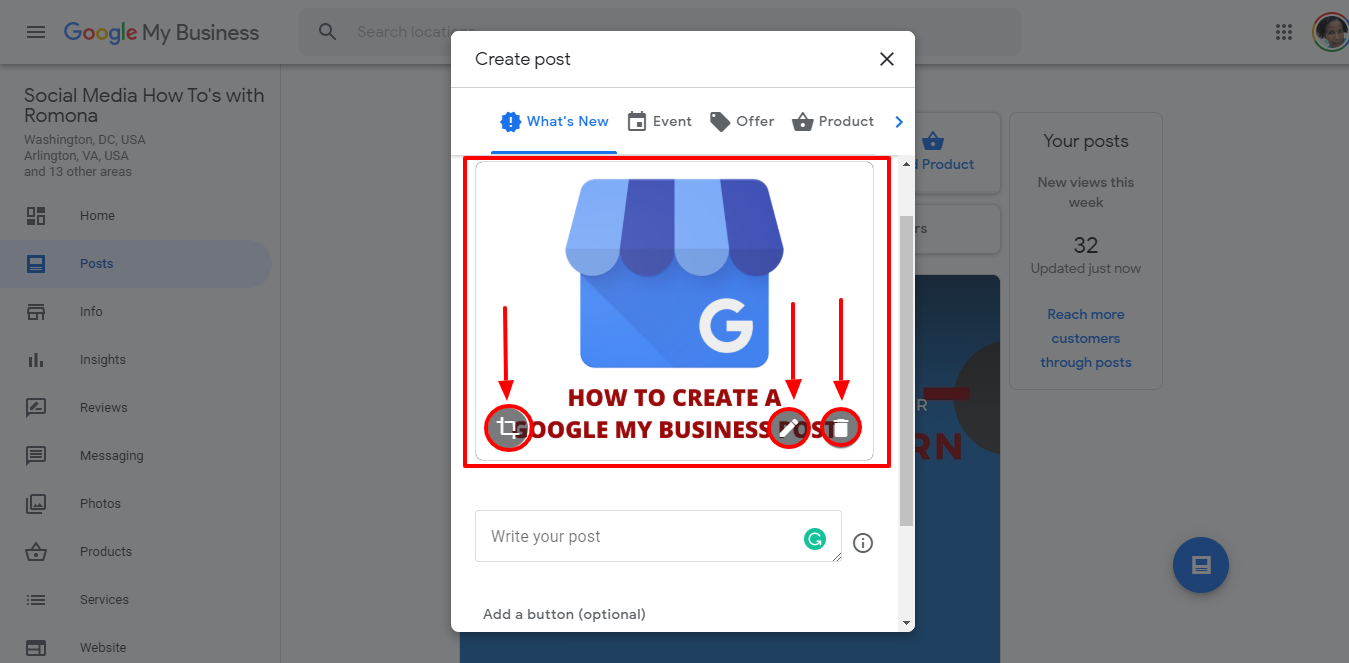Viewport: 1349px width, 663px height.
Task: Click the Product card behind the dialog
Action: [958, 152]
